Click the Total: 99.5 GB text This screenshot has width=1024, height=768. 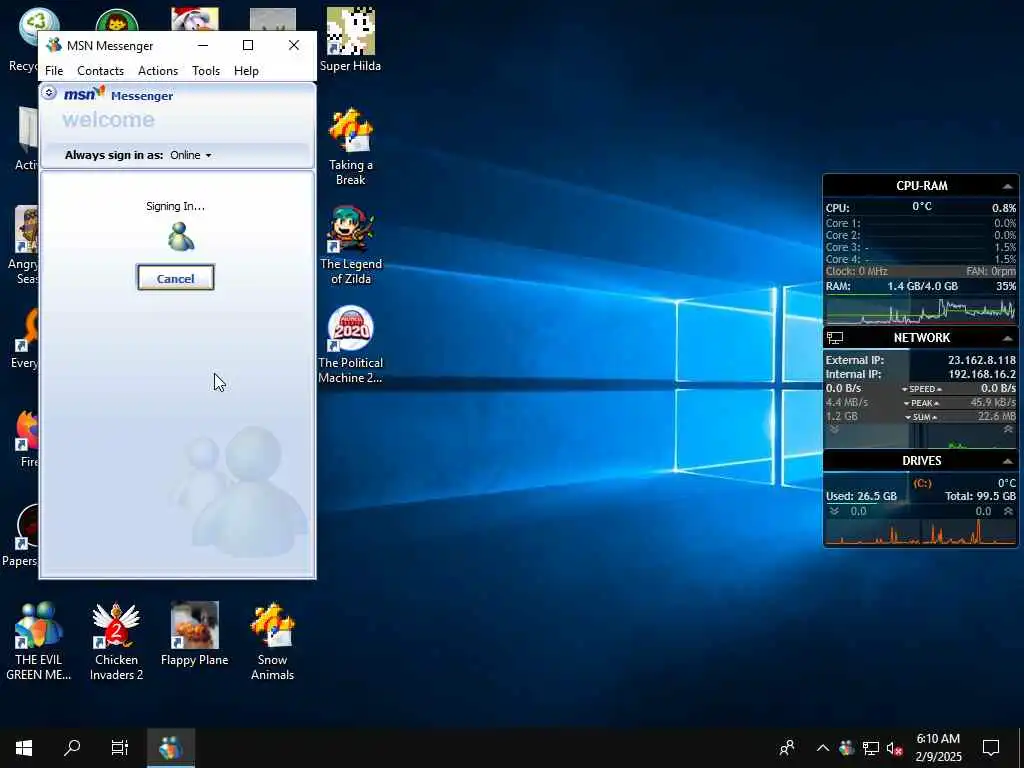point(980,496)
